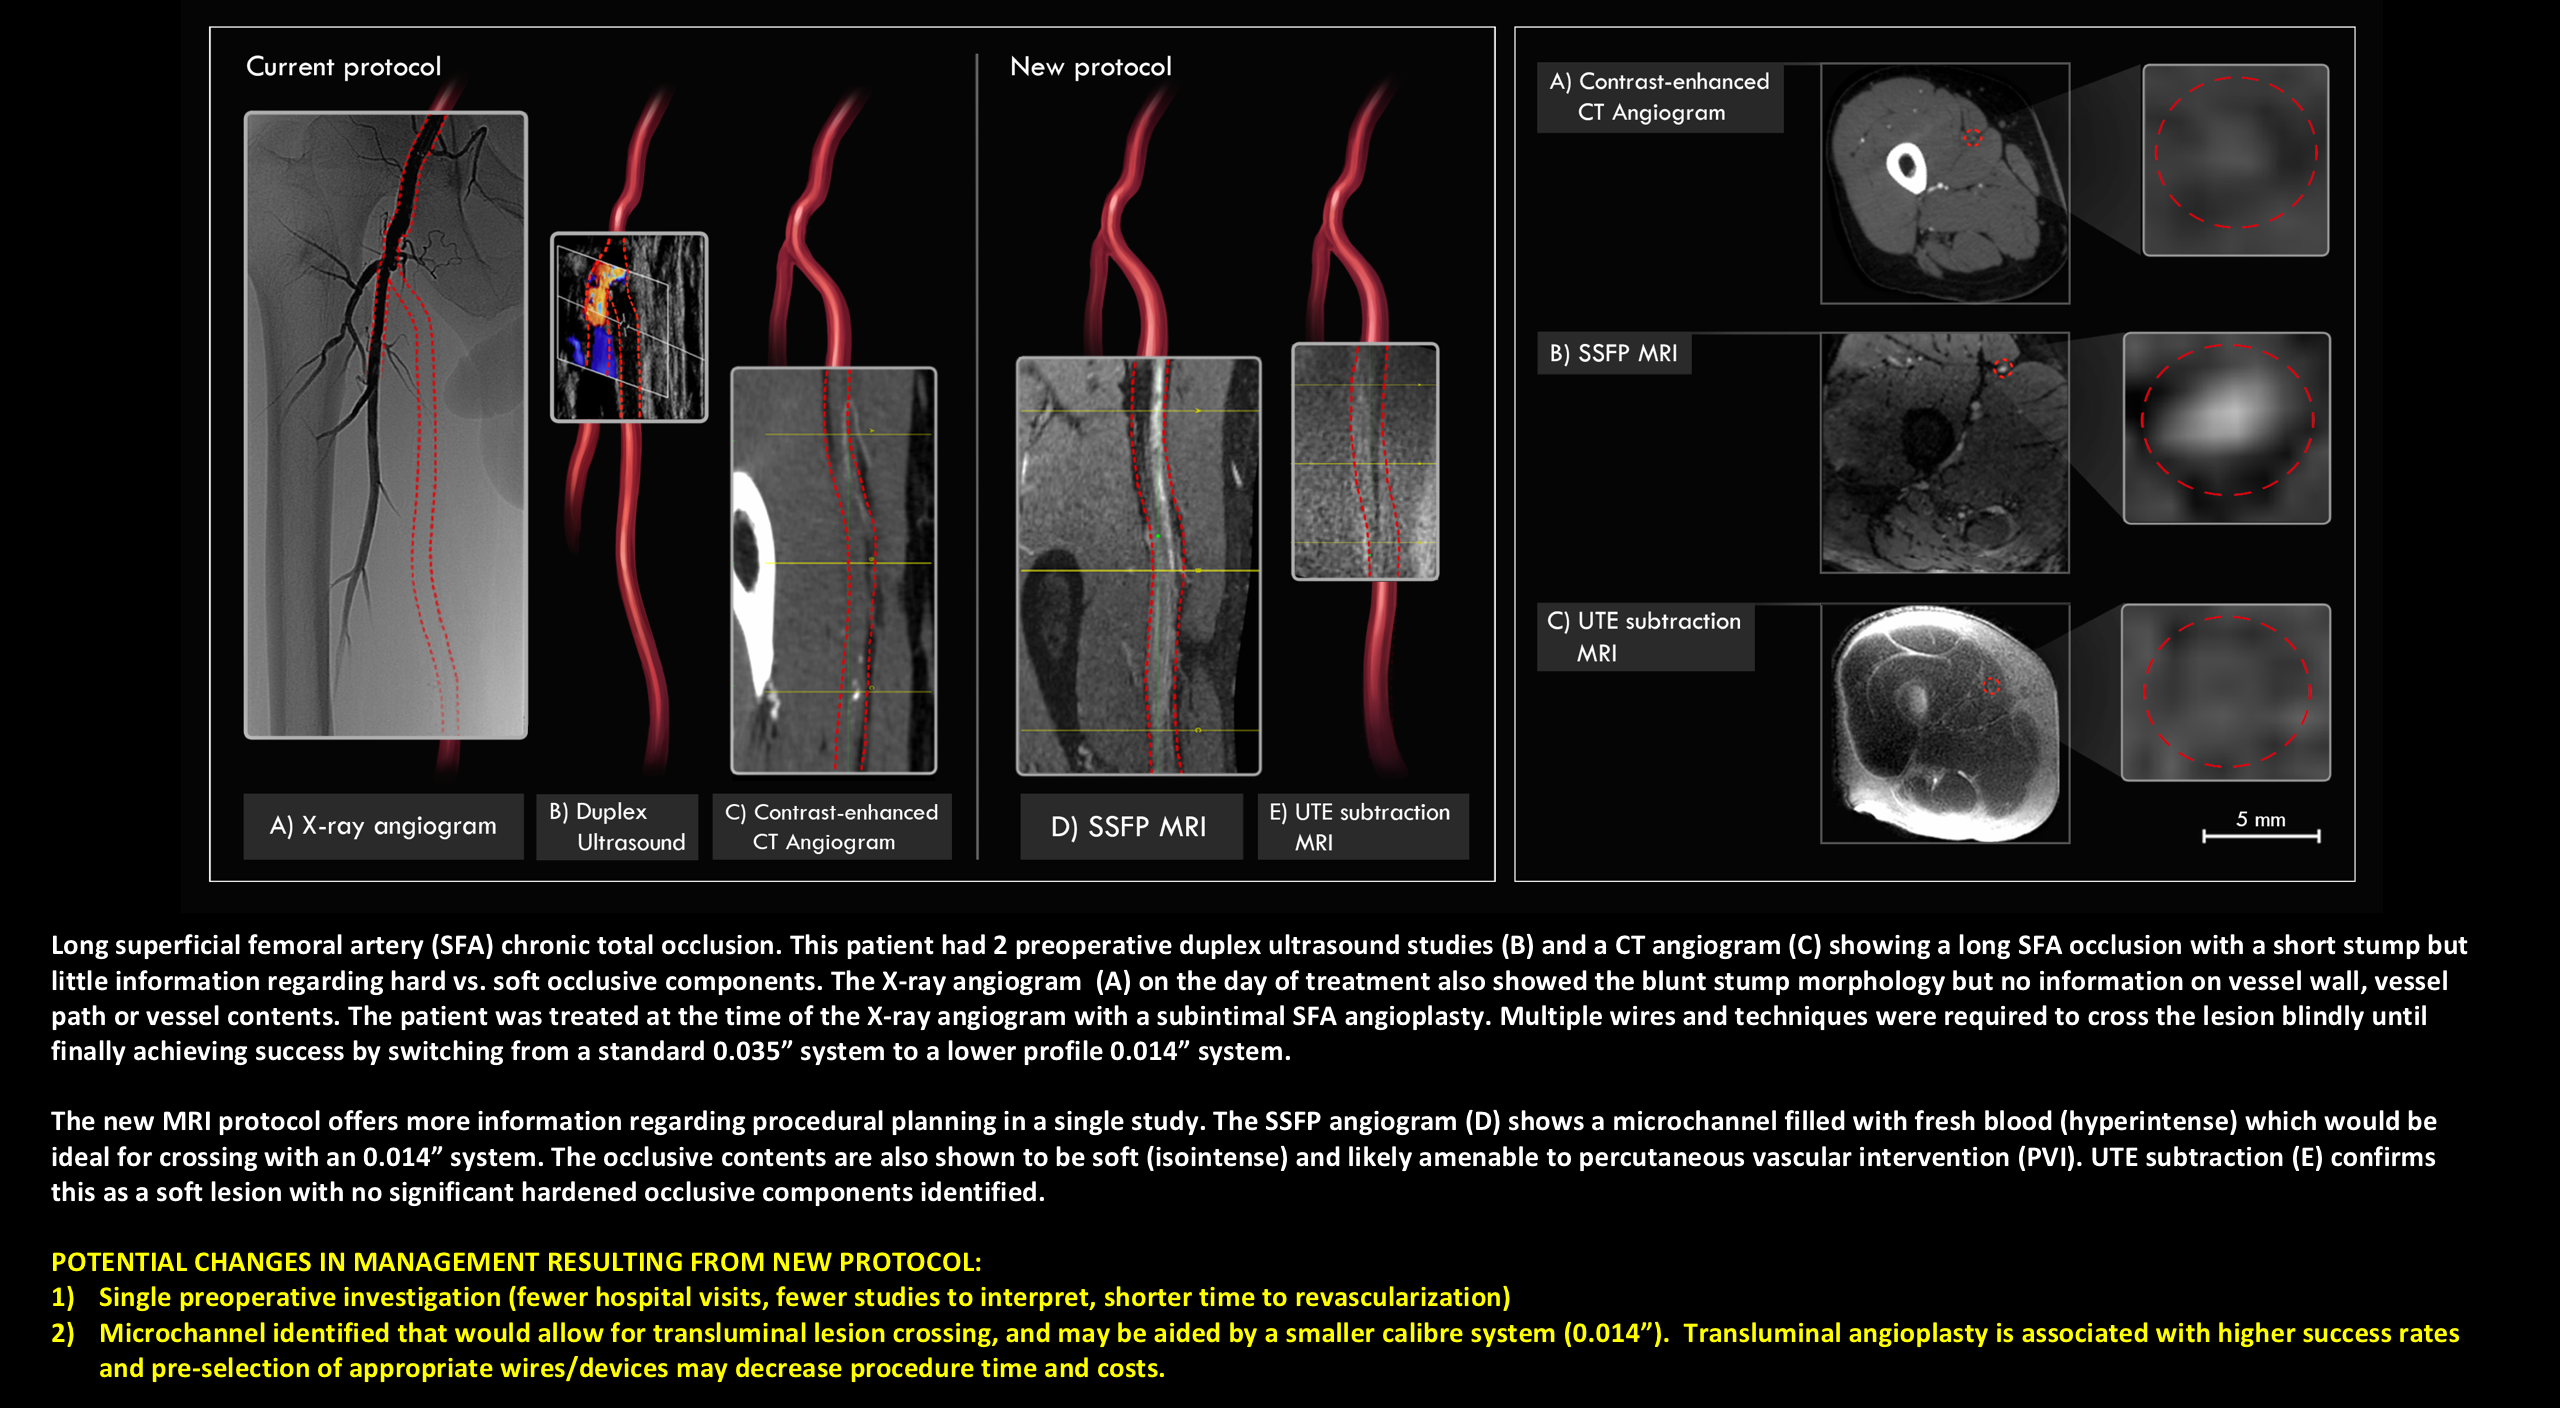
Task: Click the X-ray angiogram image
Action: coord(385,425)
